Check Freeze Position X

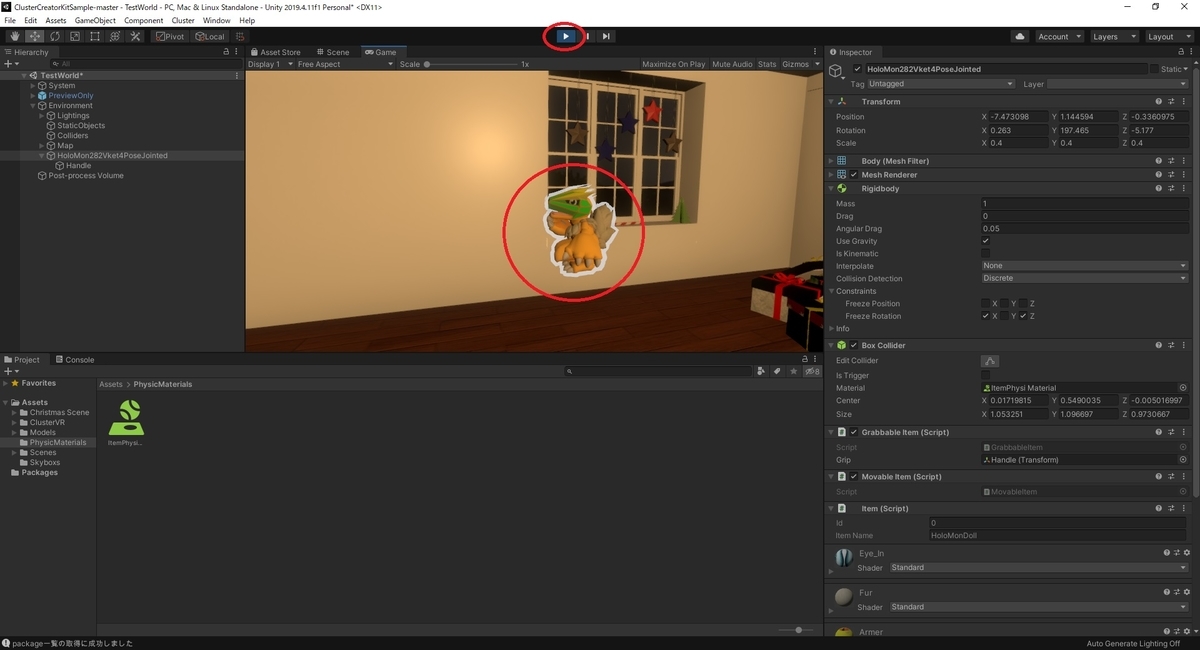[x=986, y=304]
